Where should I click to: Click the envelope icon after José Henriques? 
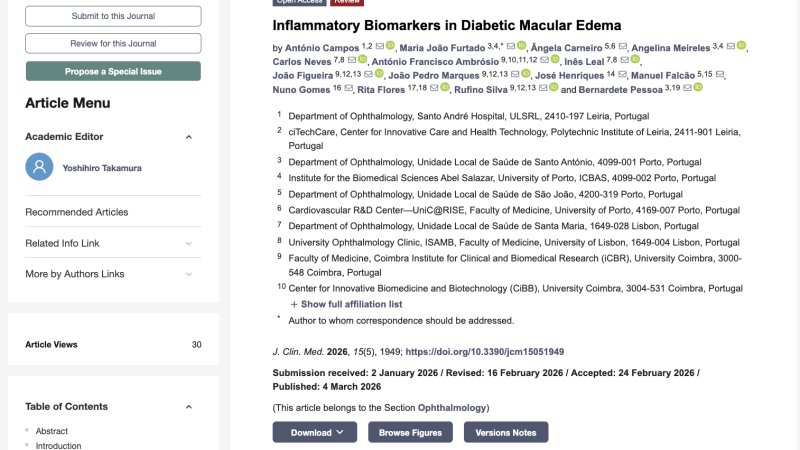(623, 74)
